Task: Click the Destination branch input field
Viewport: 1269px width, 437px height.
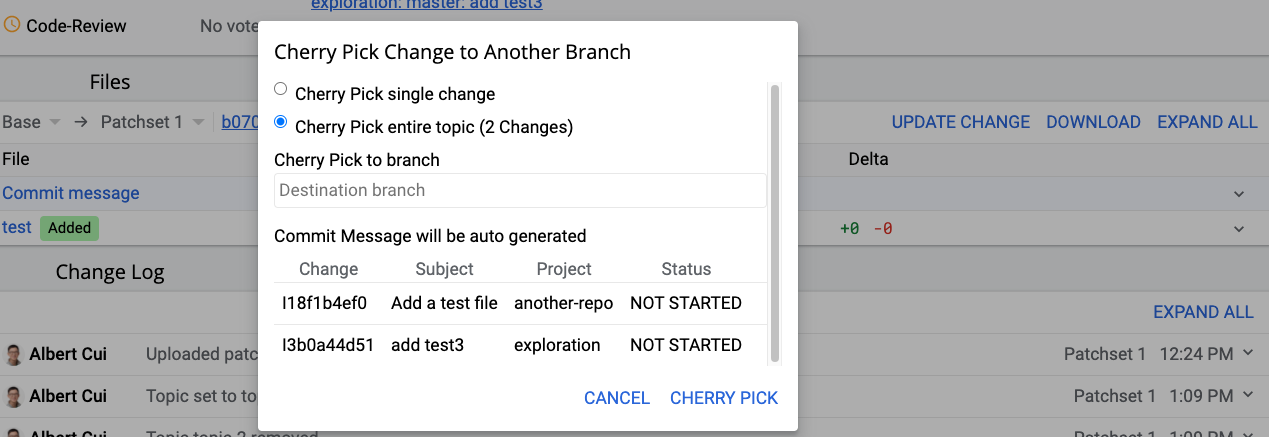Action: pos(520,191)
